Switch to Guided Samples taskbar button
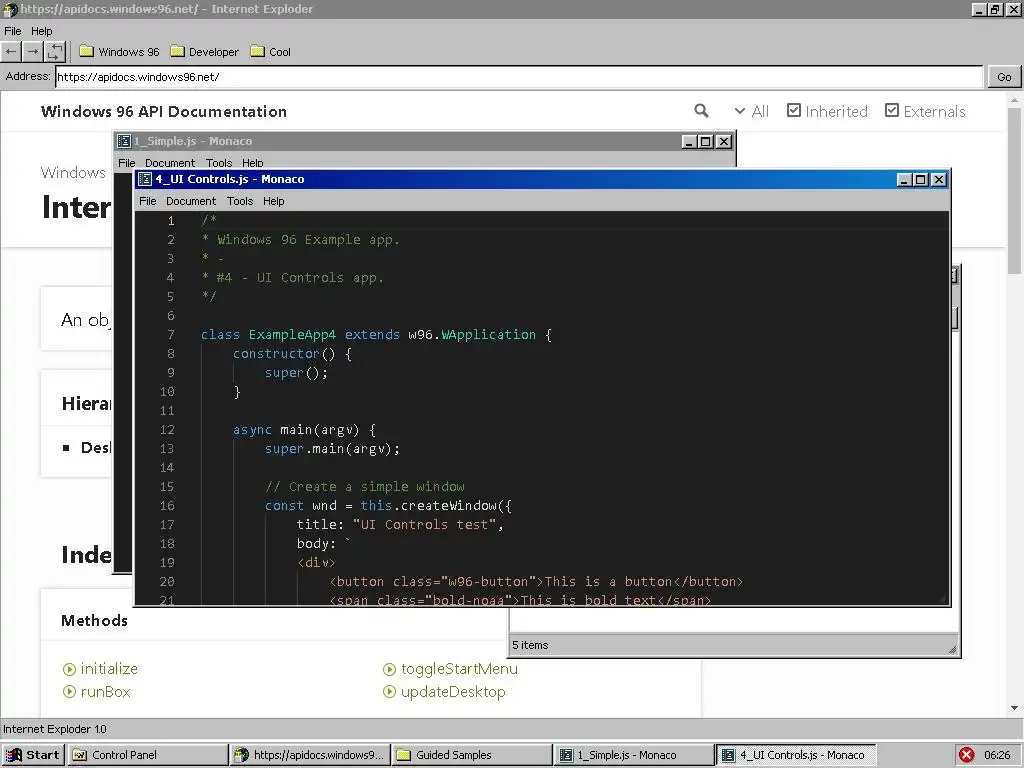This screenshot has width=1024, height=768. [472, 755]
